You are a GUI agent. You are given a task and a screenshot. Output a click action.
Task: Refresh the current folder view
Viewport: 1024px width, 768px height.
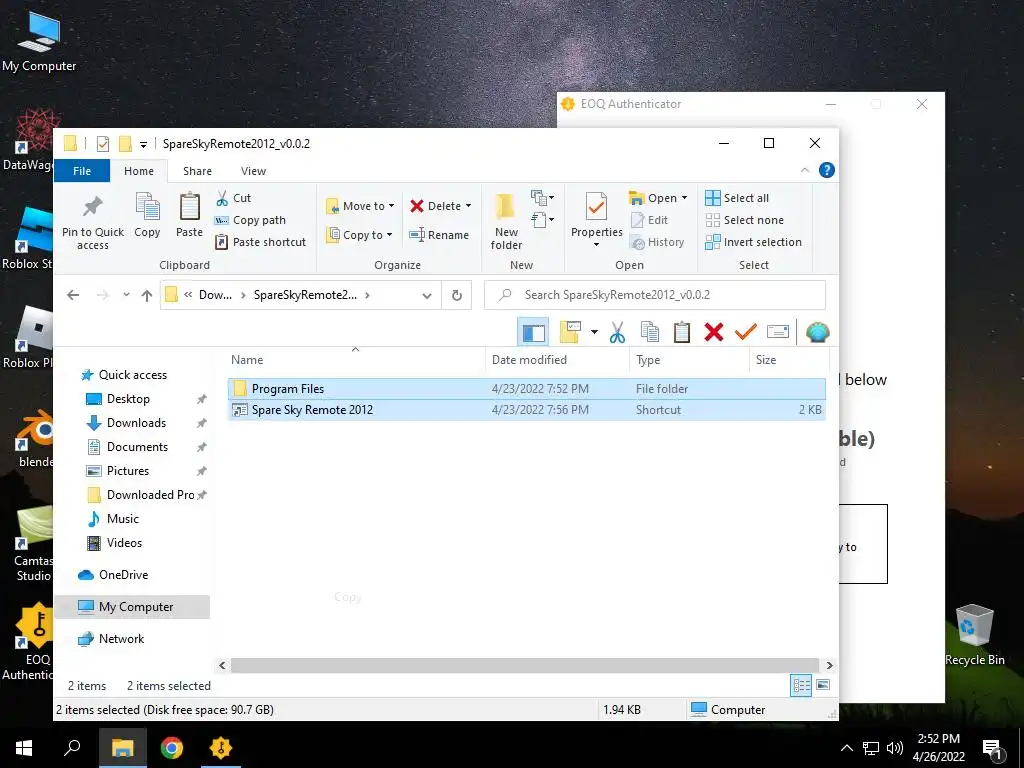point(456,295)
